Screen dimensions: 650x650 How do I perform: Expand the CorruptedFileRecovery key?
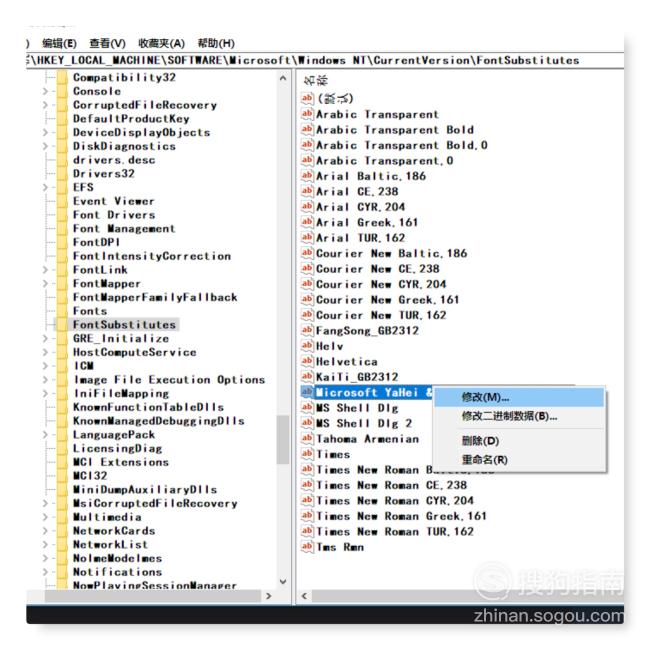(46, 105)
